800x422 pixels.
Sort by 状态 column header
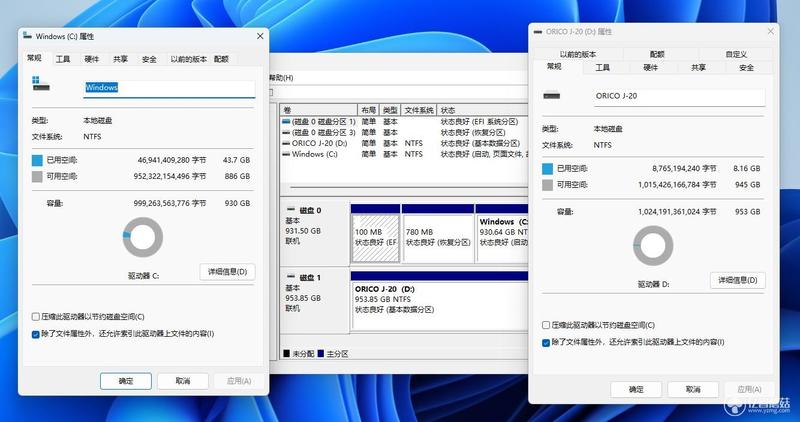(483, 110)
